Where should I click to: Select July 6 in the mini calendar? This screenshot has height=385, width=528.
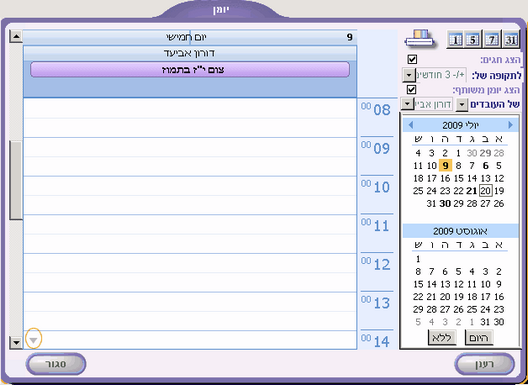tap(485, 166)
